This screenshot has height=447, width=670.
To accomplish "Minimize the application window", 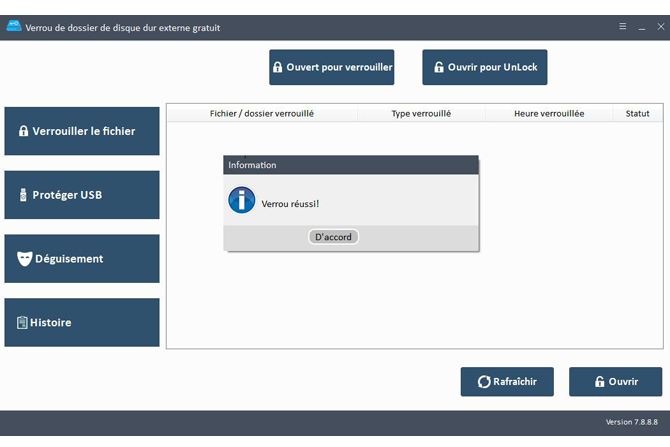I will click(x=641, y=27).
